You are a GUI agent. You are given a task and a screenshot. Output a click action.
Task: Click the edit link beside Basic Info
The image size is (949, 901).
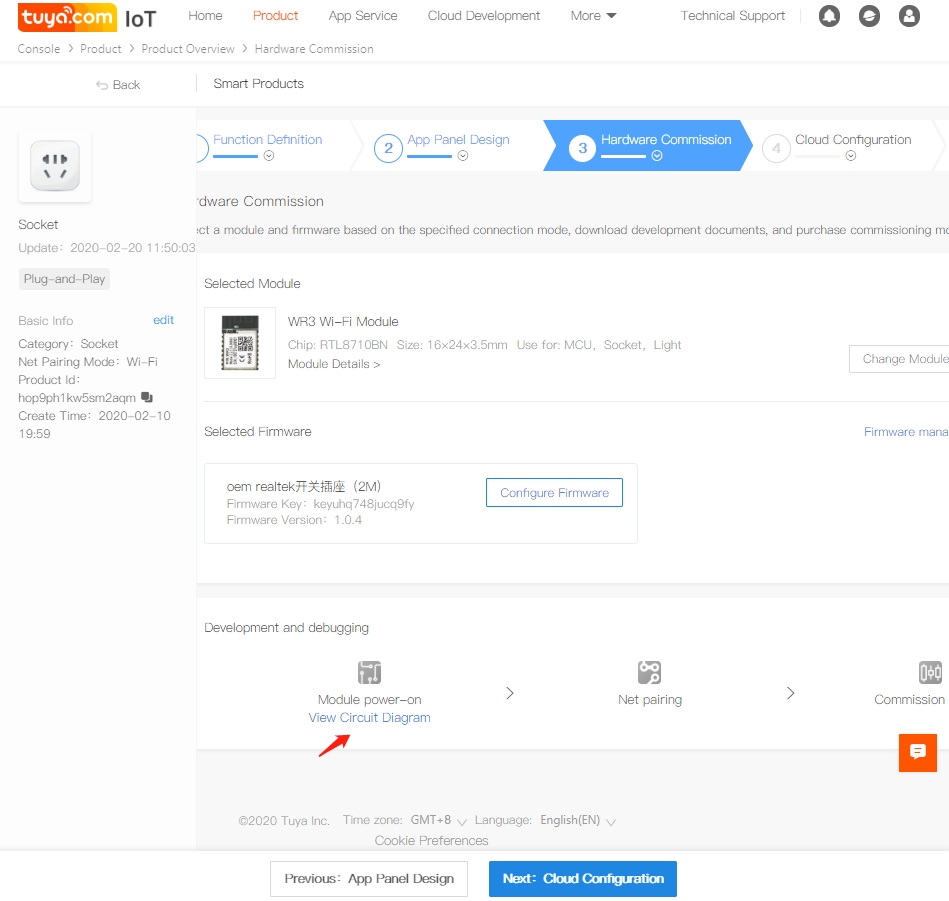[163, 320]
